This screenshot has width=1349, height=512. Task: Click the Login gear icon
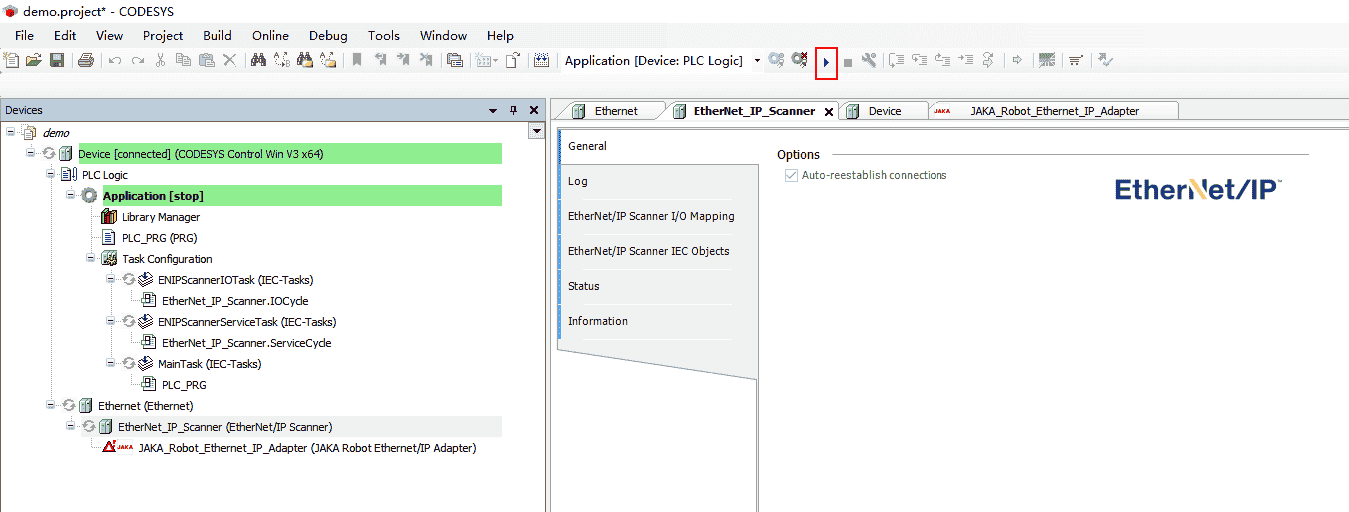pyautogui.click(x=776, y=61)
